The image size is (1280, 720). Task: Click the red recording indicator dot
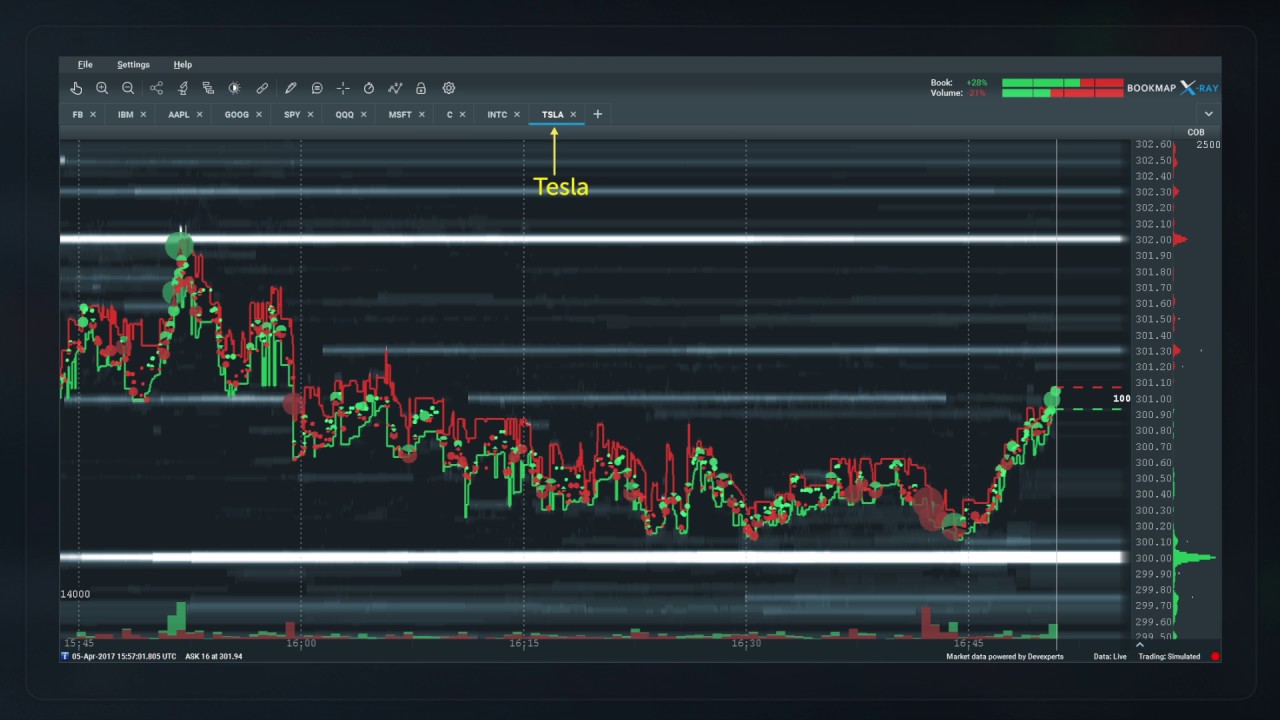point(1215,657)
